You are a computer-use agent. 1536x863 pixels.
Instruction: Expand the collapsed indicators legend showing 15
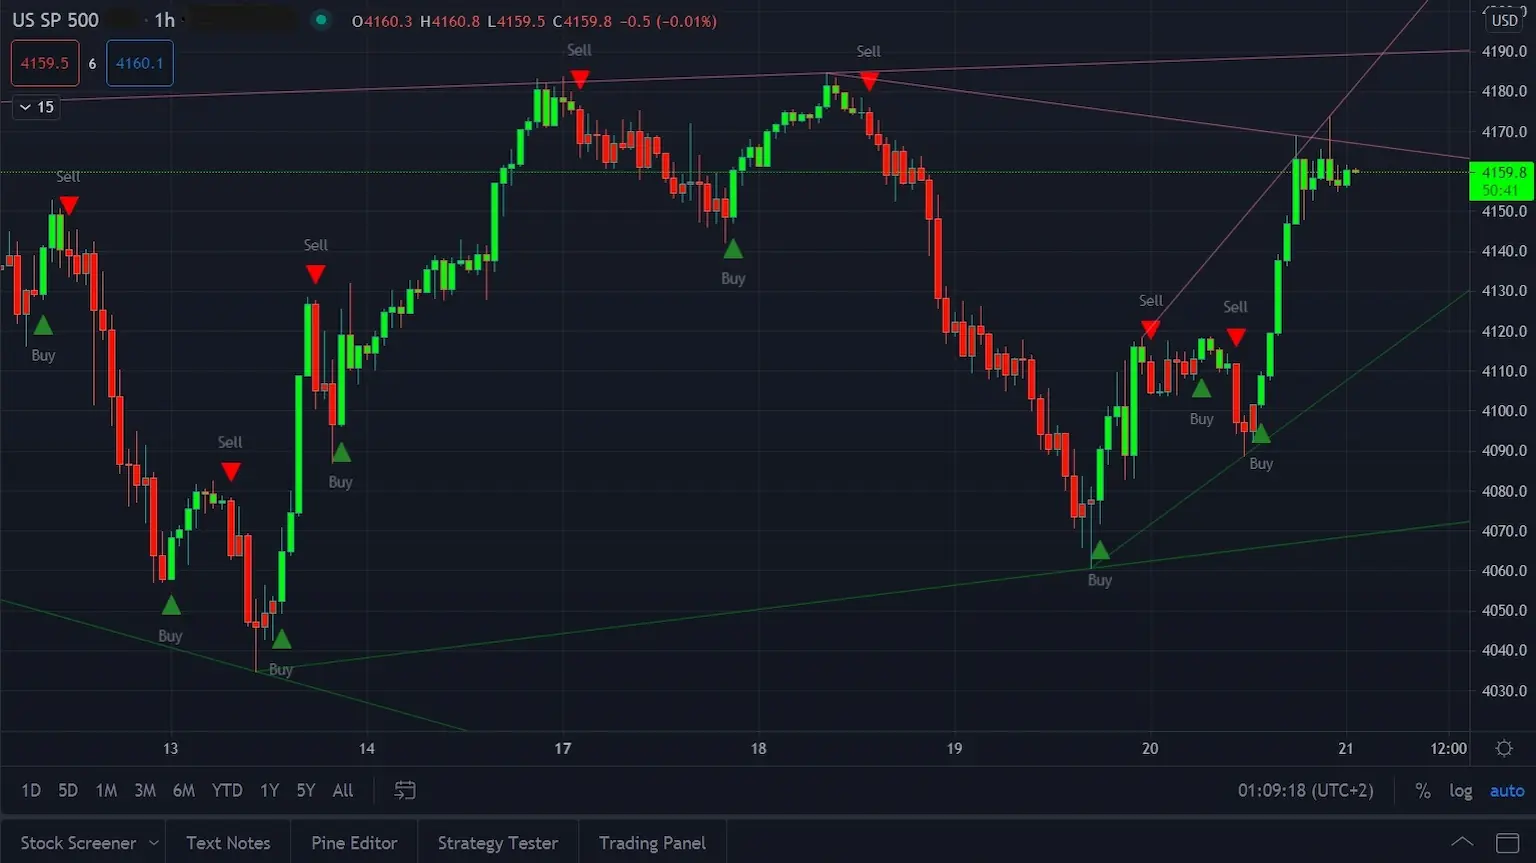point(36,107)
